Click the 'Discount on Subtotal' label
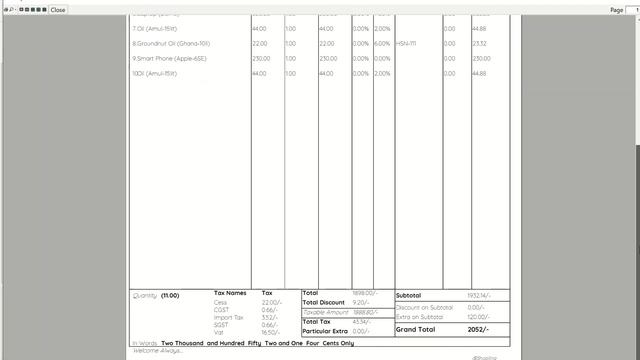Screen dimensions: 640x360 point(424,307)
